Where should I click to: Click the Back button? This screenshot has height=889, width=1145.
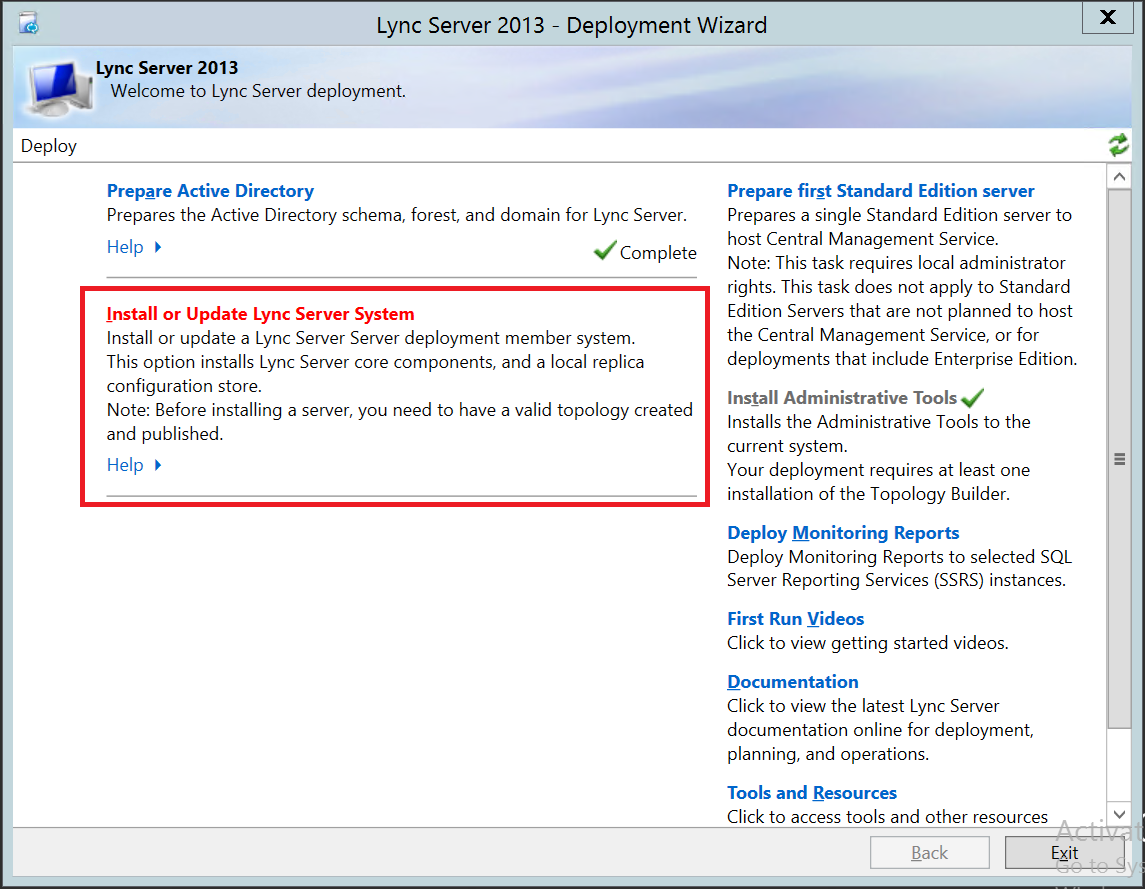pyautogui.click(x=930, y=852)
